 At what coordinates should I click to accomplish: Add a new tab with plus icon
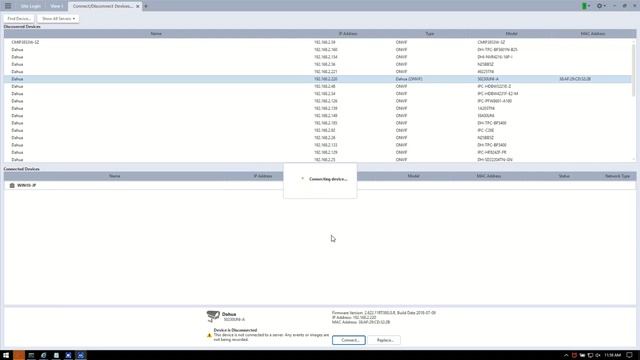pyautogui.click(x=146, y=6)
